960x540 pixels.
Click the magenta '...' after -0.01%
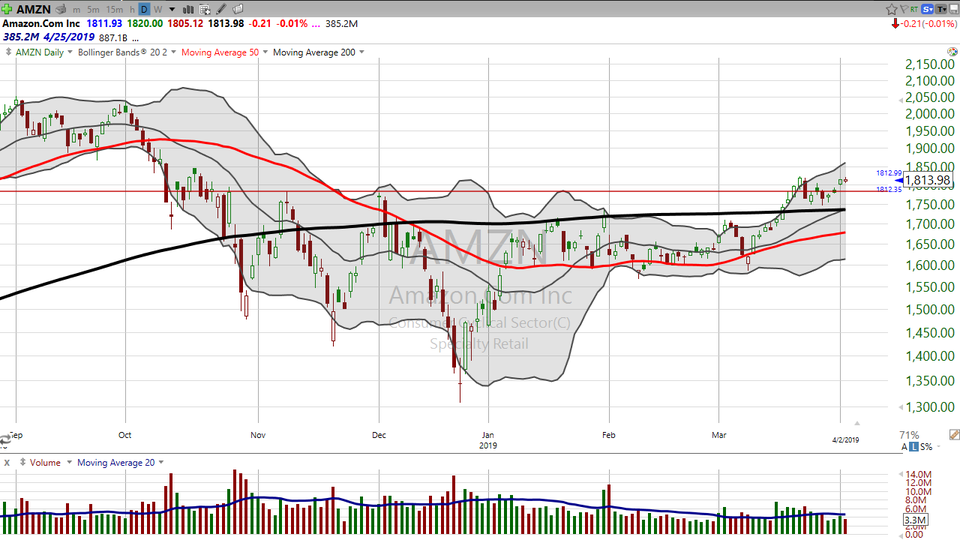tap(315, 24)
